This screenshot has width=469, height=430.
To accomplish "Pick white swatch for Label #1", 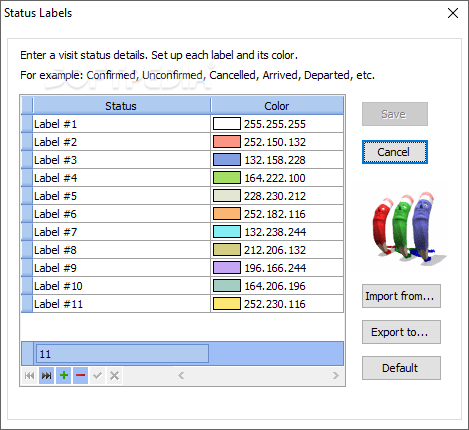I will (x=227, y=124).
